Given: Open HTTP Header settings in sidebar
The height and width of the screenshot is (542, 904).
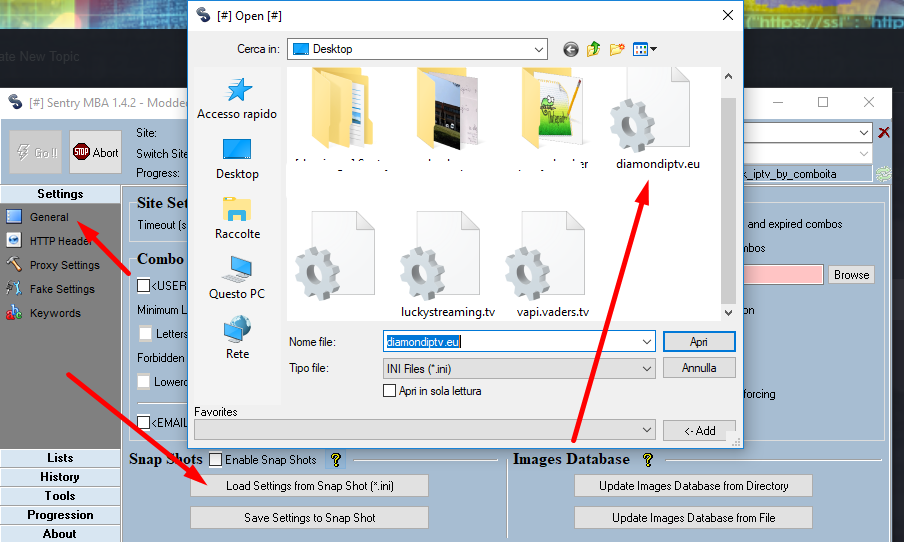Looking at the screenshot, I should [61, 241].
